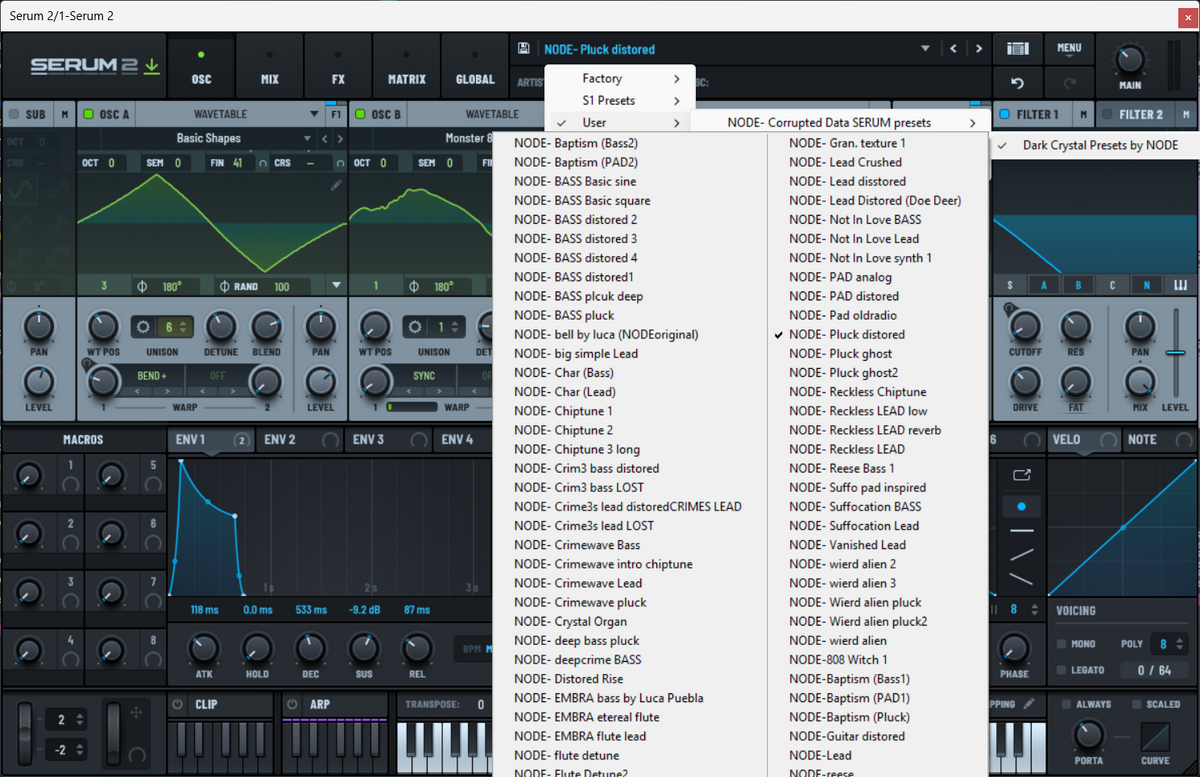
Task: Click the OSC A phase symbol icon
Action: [x=142, y=286]
